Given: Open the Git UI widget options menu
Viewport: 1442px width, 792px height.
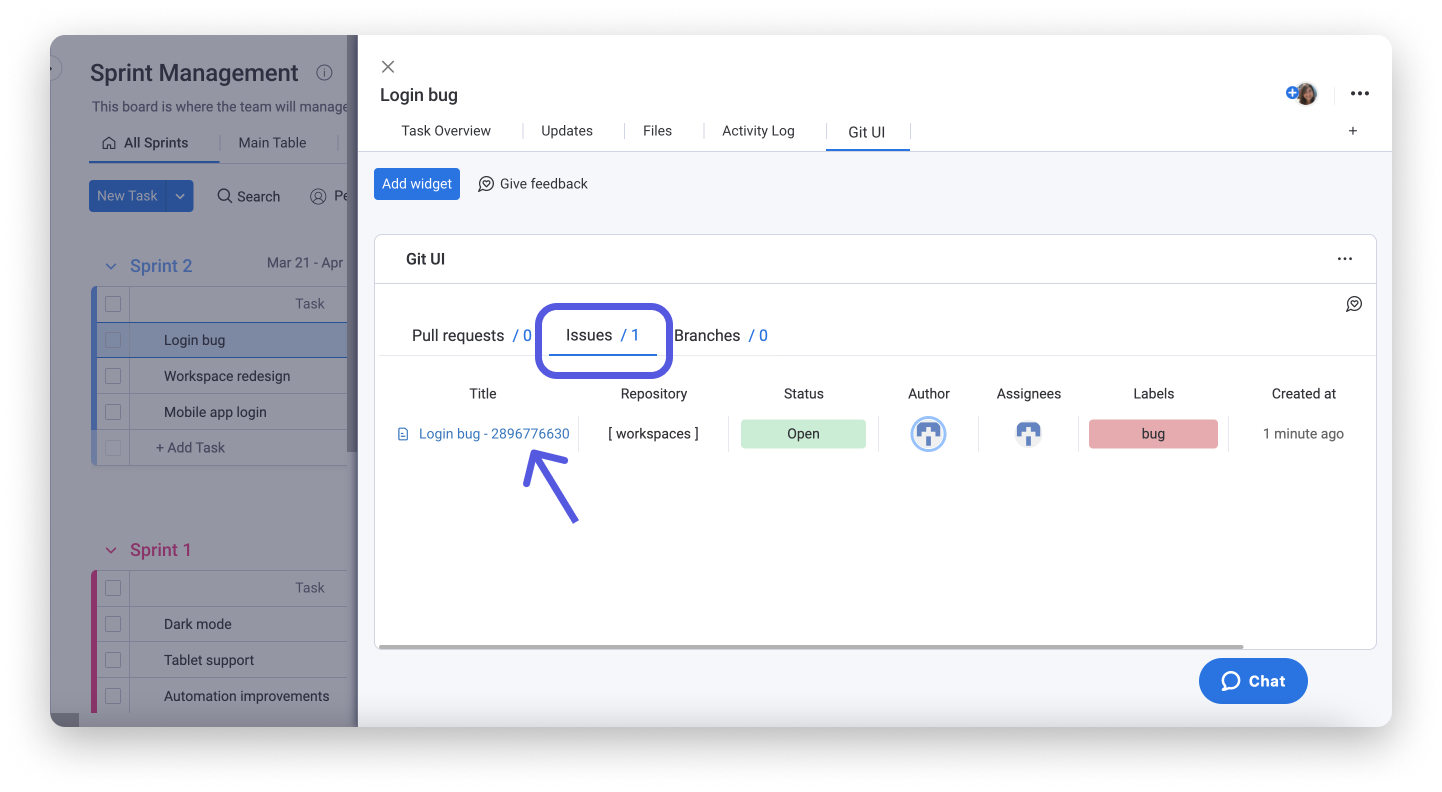Looking at the screenshot, I should coord(1345,258).
